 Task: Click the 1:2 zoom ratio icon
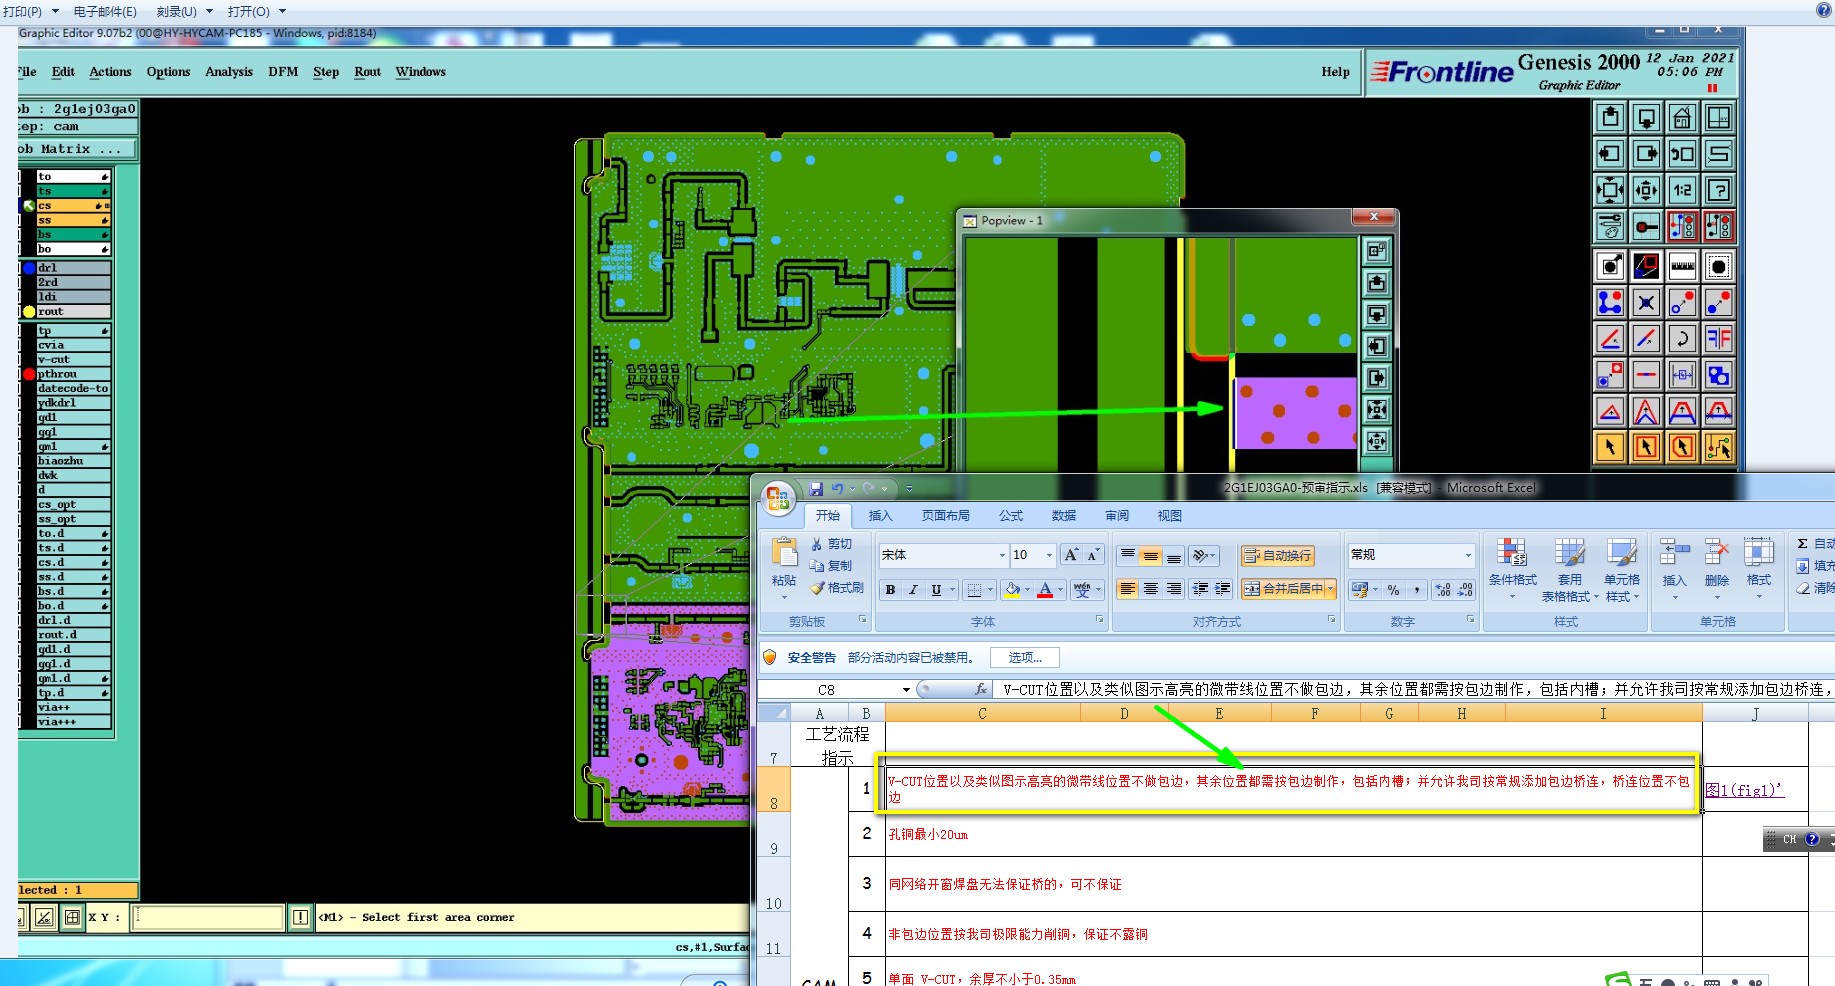tap(1682, 190)
